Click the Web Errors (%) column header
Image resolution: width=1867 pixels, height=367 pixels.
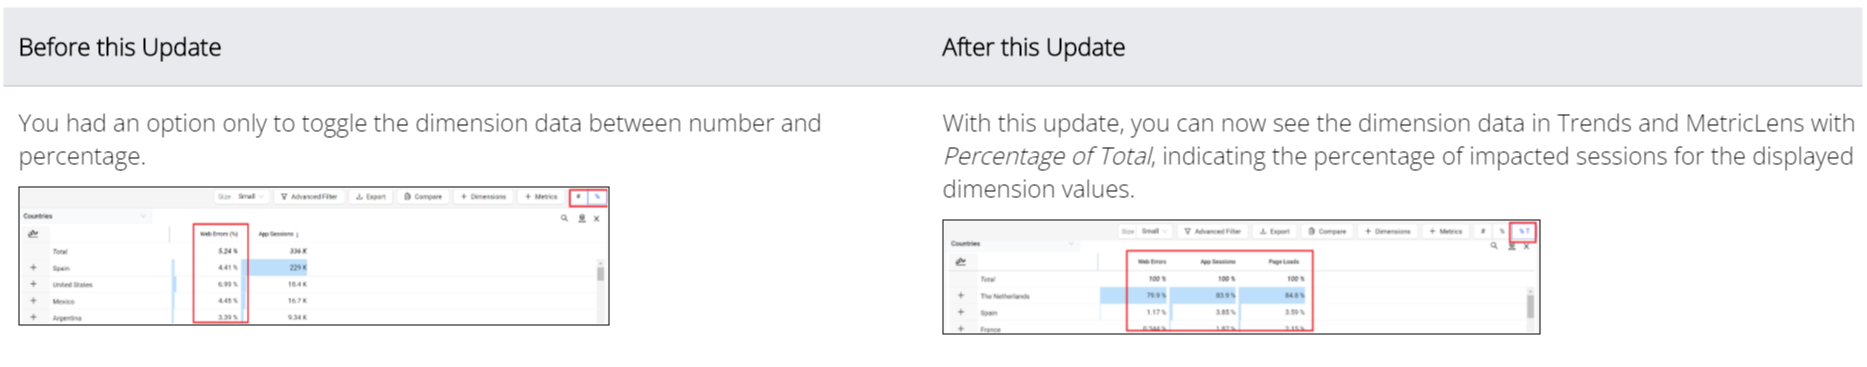(x=219, y=234)
